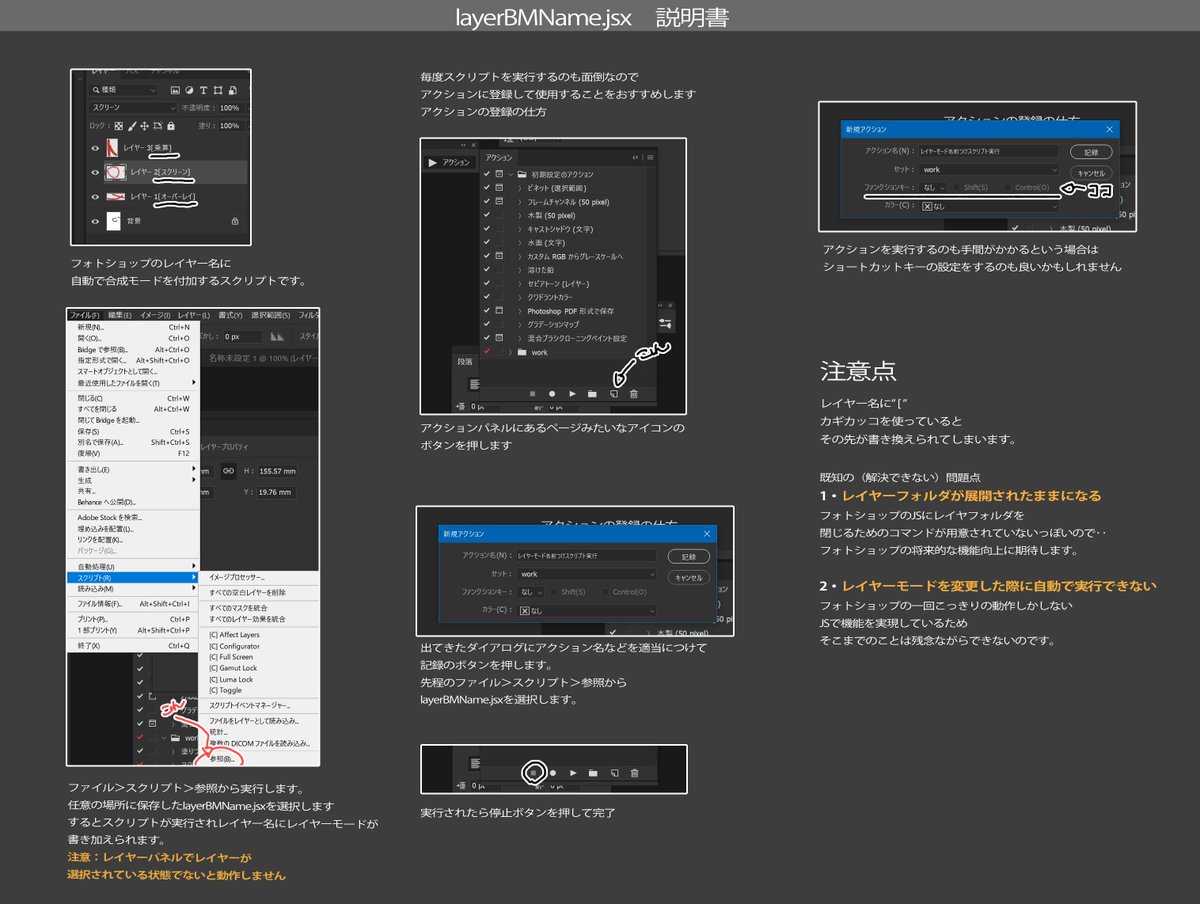The width and height of the screenshot is (1200, 904).
Task: Click the lock all padlock icon beside ロック
Action: click(171, 126)
